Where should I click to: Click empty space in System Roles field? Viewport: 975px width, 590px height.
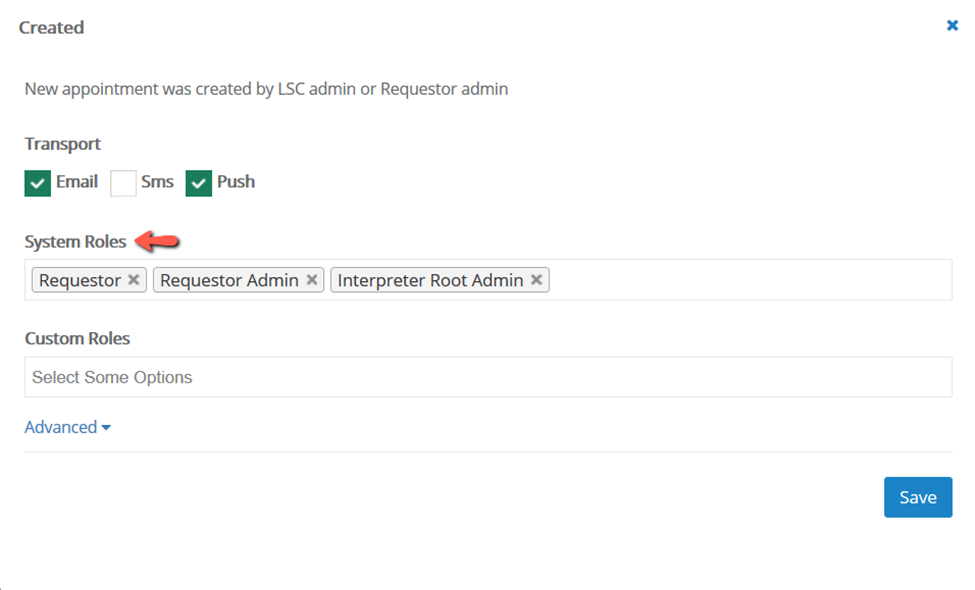[x=750, y=280]
